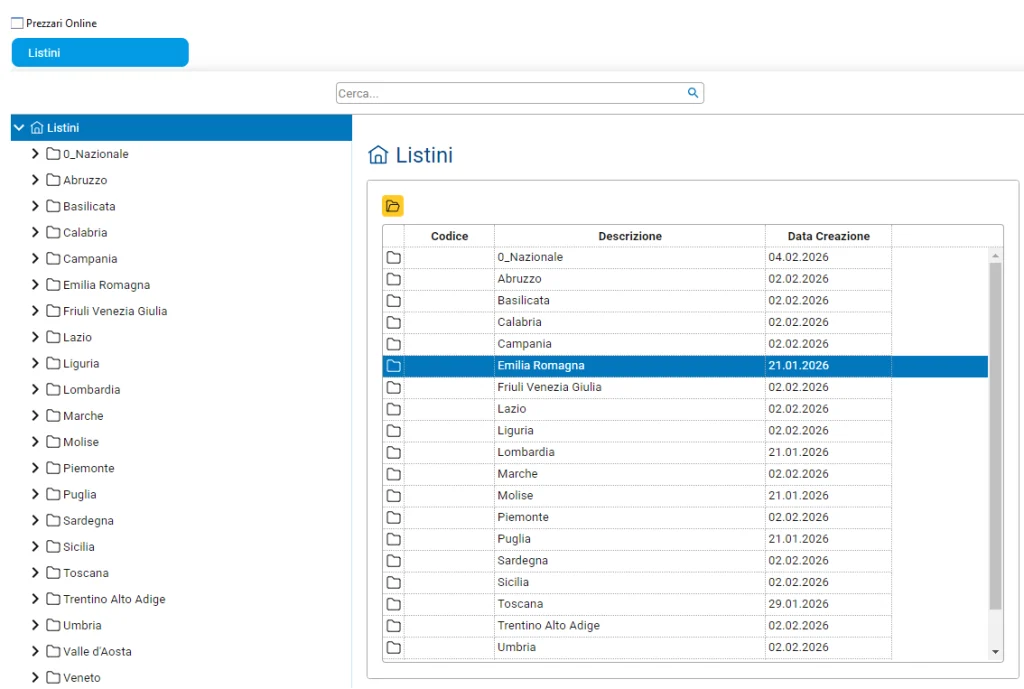1024x689 pixels.
Task: Switch to the Listini tab
Action: point(99,52)
